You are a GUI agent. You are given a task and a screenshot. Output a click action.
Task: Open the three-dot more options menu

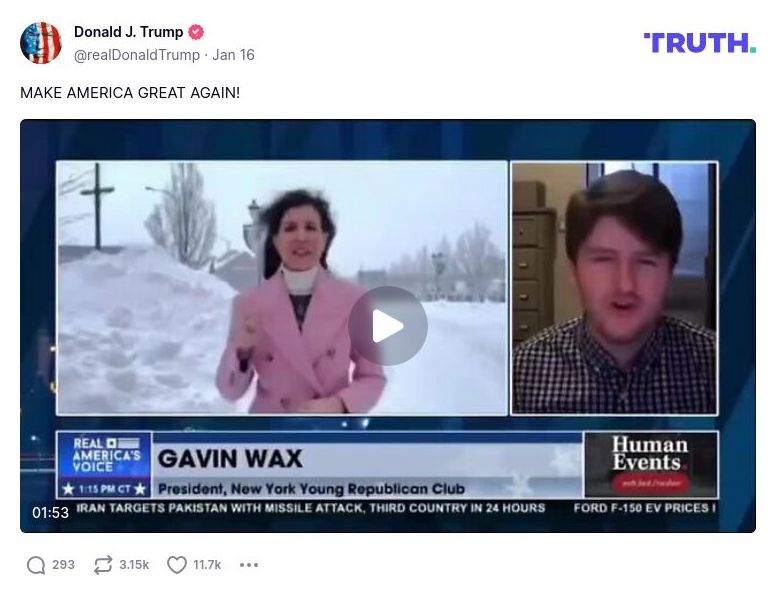[249, 565]
